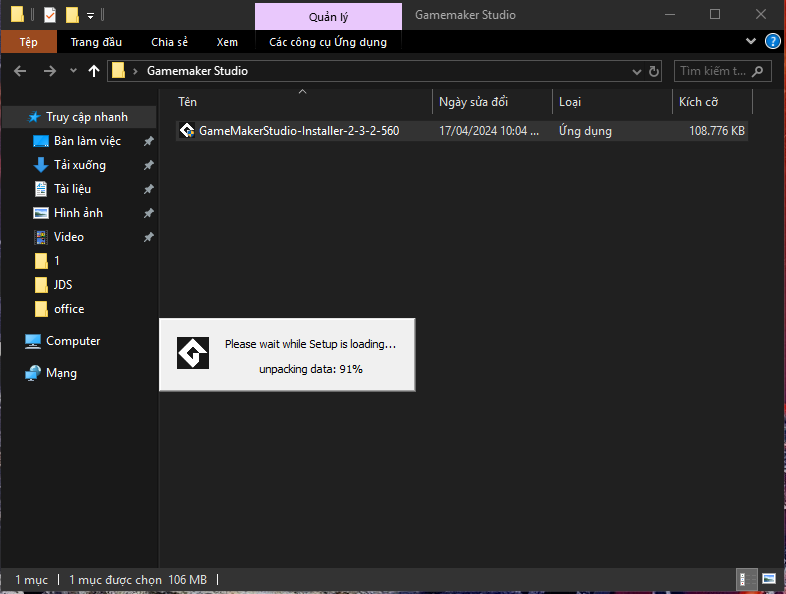
Task: Sort files by Ngày sửa đổi column
Action: (x=490, y=102)
